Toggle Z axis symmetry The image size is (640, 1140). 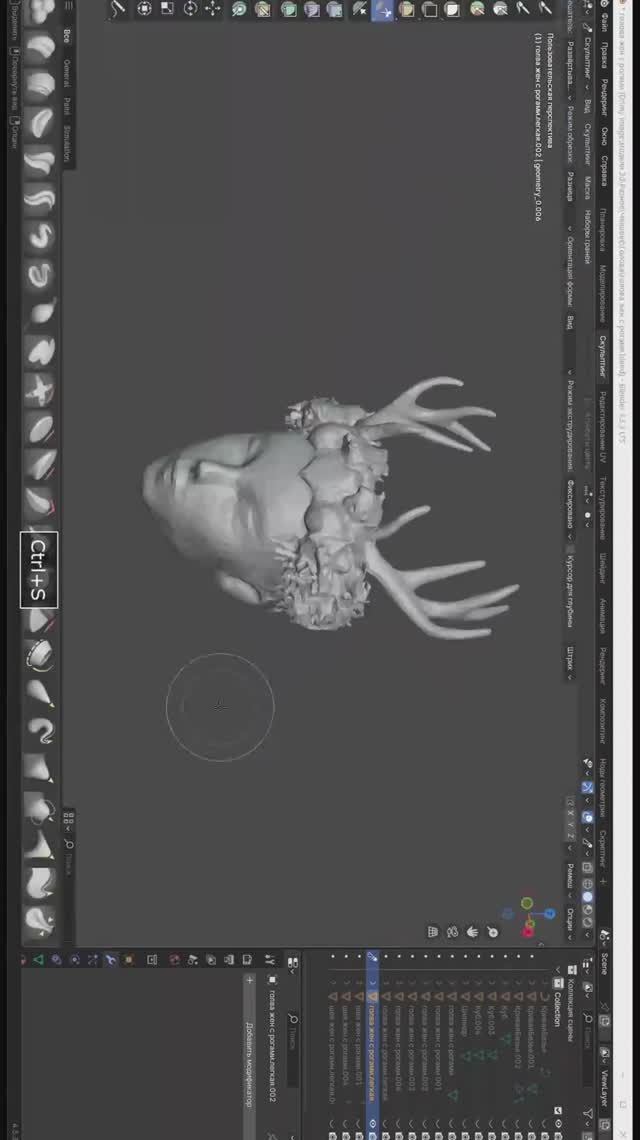pos(571,837)
